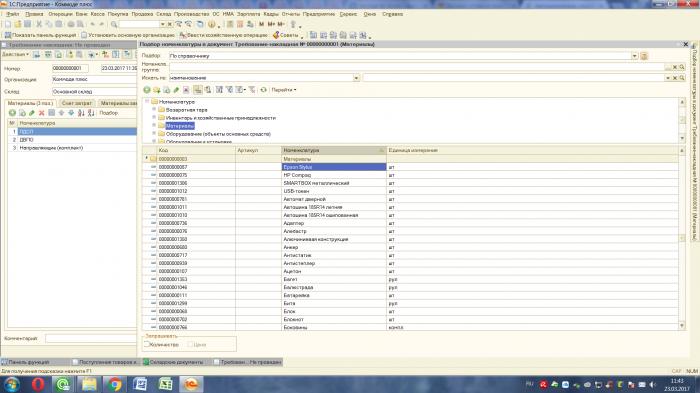Click move row down arrow icon
Image resolution: width=700 pixels, height=393 pixels.
tap(71, 113)
